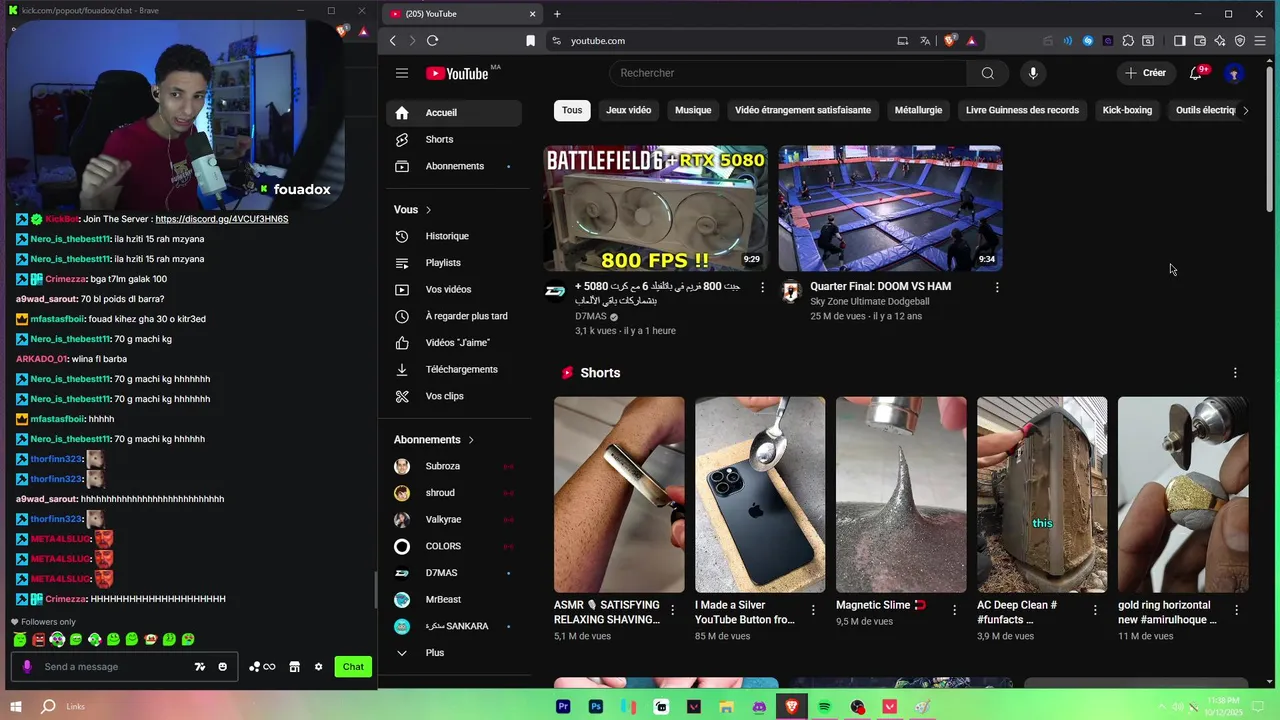The width and height of the screenshot is (1280, 720).
Task: Select the Jeux vidéo chip
Action: click(628, 110)
